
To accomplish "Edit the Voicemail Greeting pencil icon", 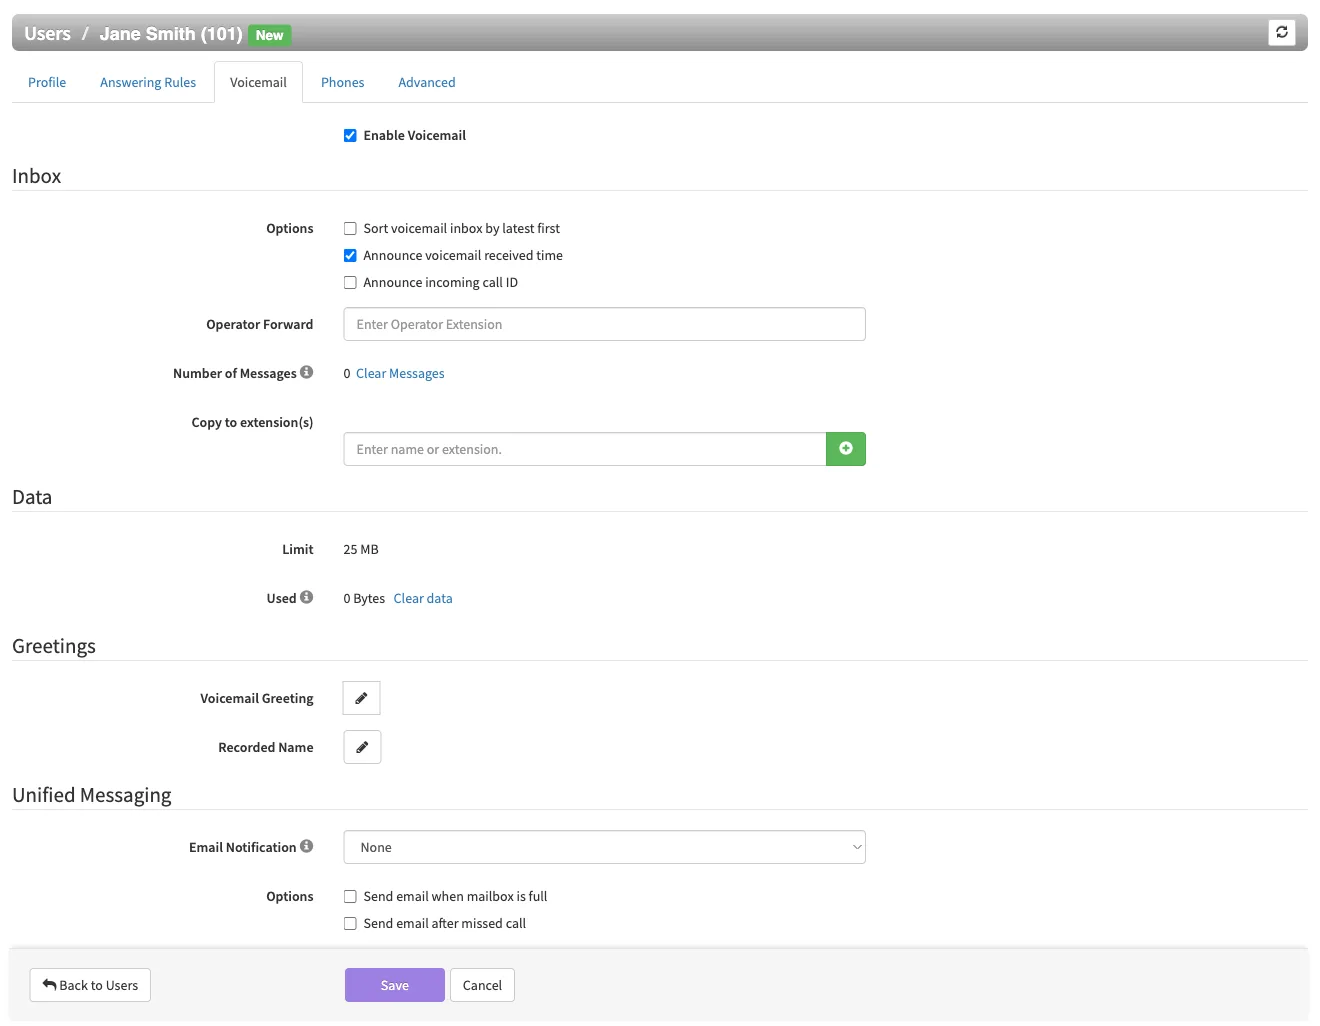I will click(362, 698).
